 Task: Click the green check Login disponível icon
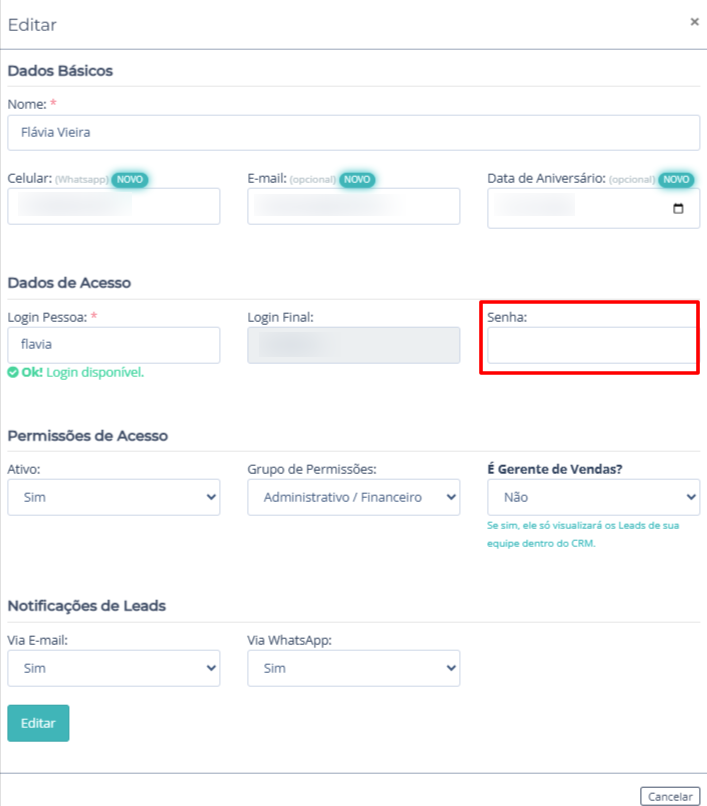pyautogui.click(x=13, y=372)
